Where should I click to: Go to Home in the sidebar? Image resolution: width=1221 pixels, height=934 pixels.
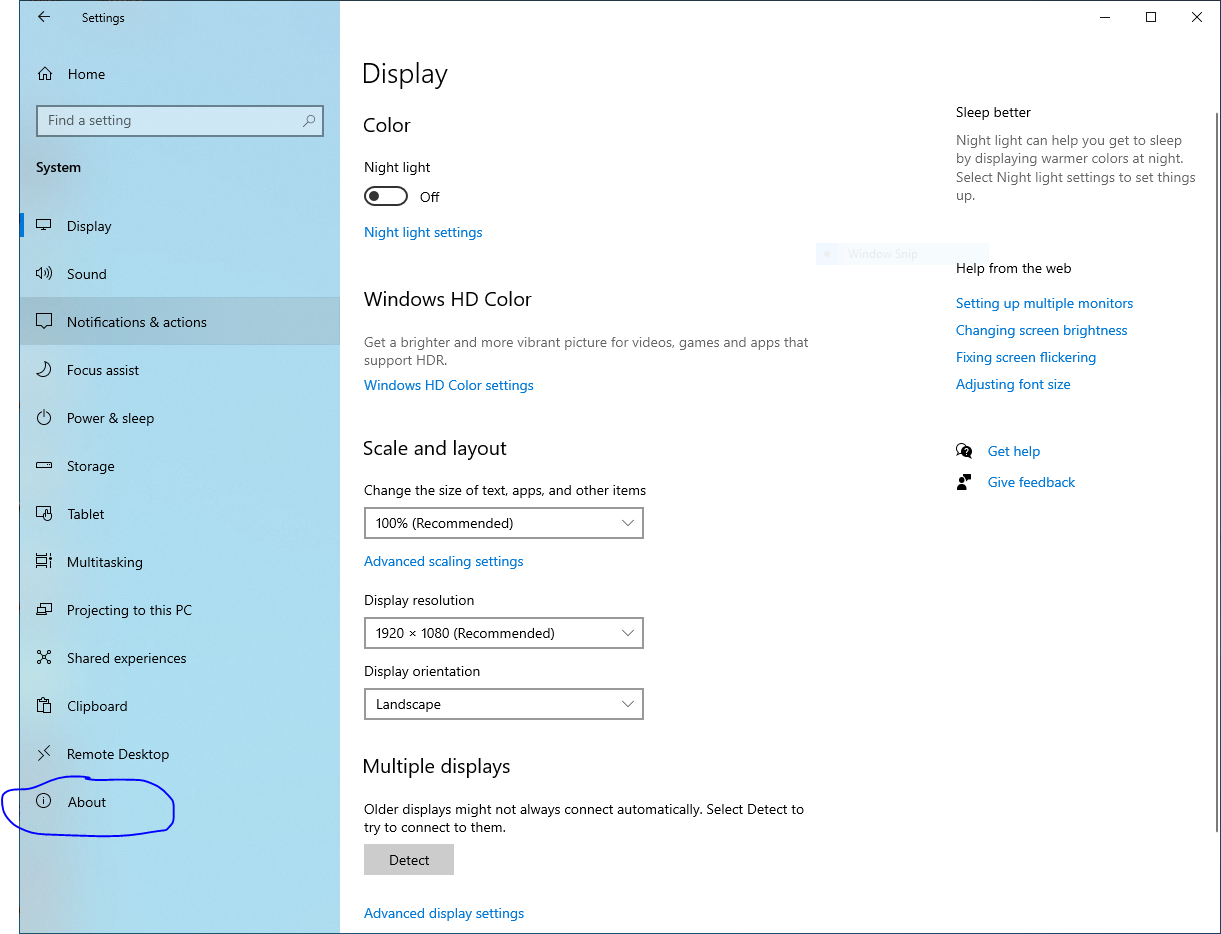[180, 74]
